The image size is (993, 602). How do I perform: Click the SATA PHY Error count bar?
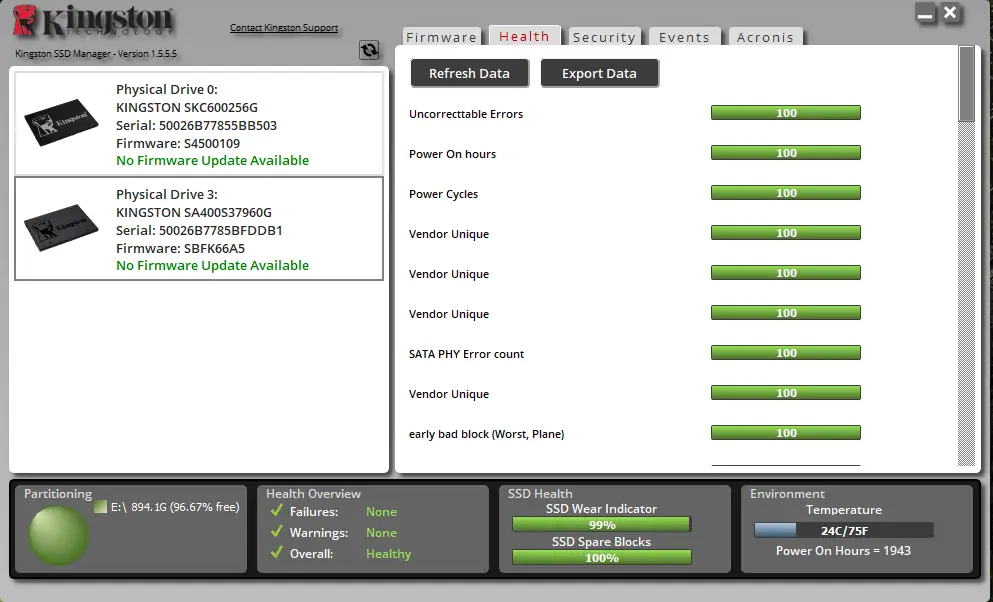click(786, 353)
